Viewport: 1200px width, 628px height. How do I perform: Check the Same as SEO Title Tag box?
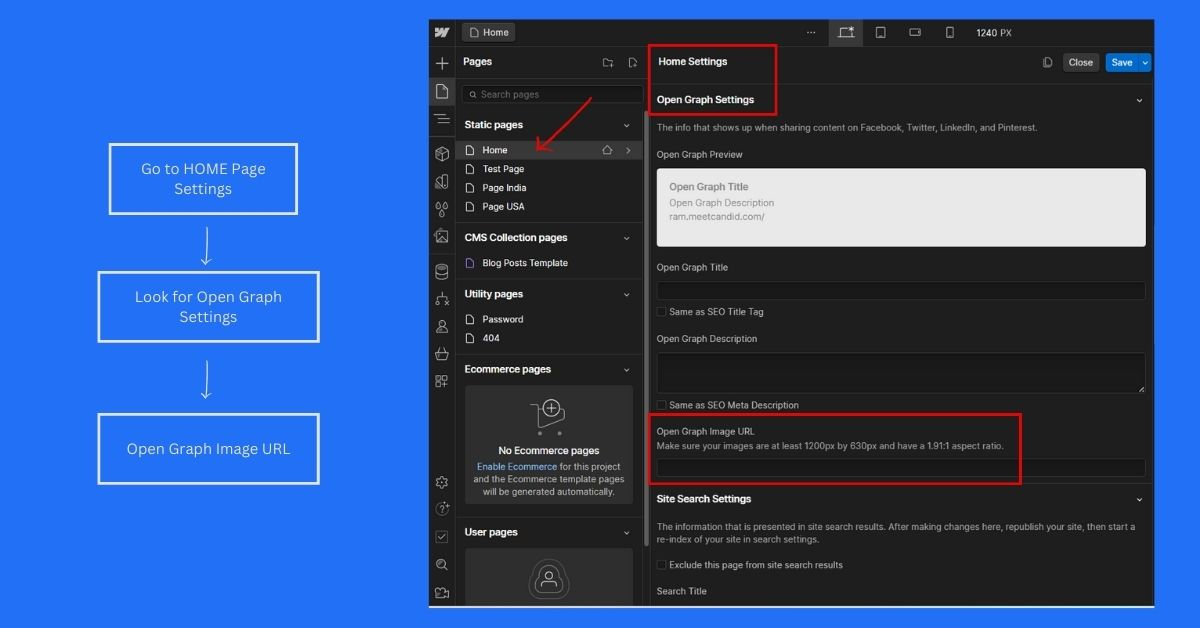tap(661, 312)
